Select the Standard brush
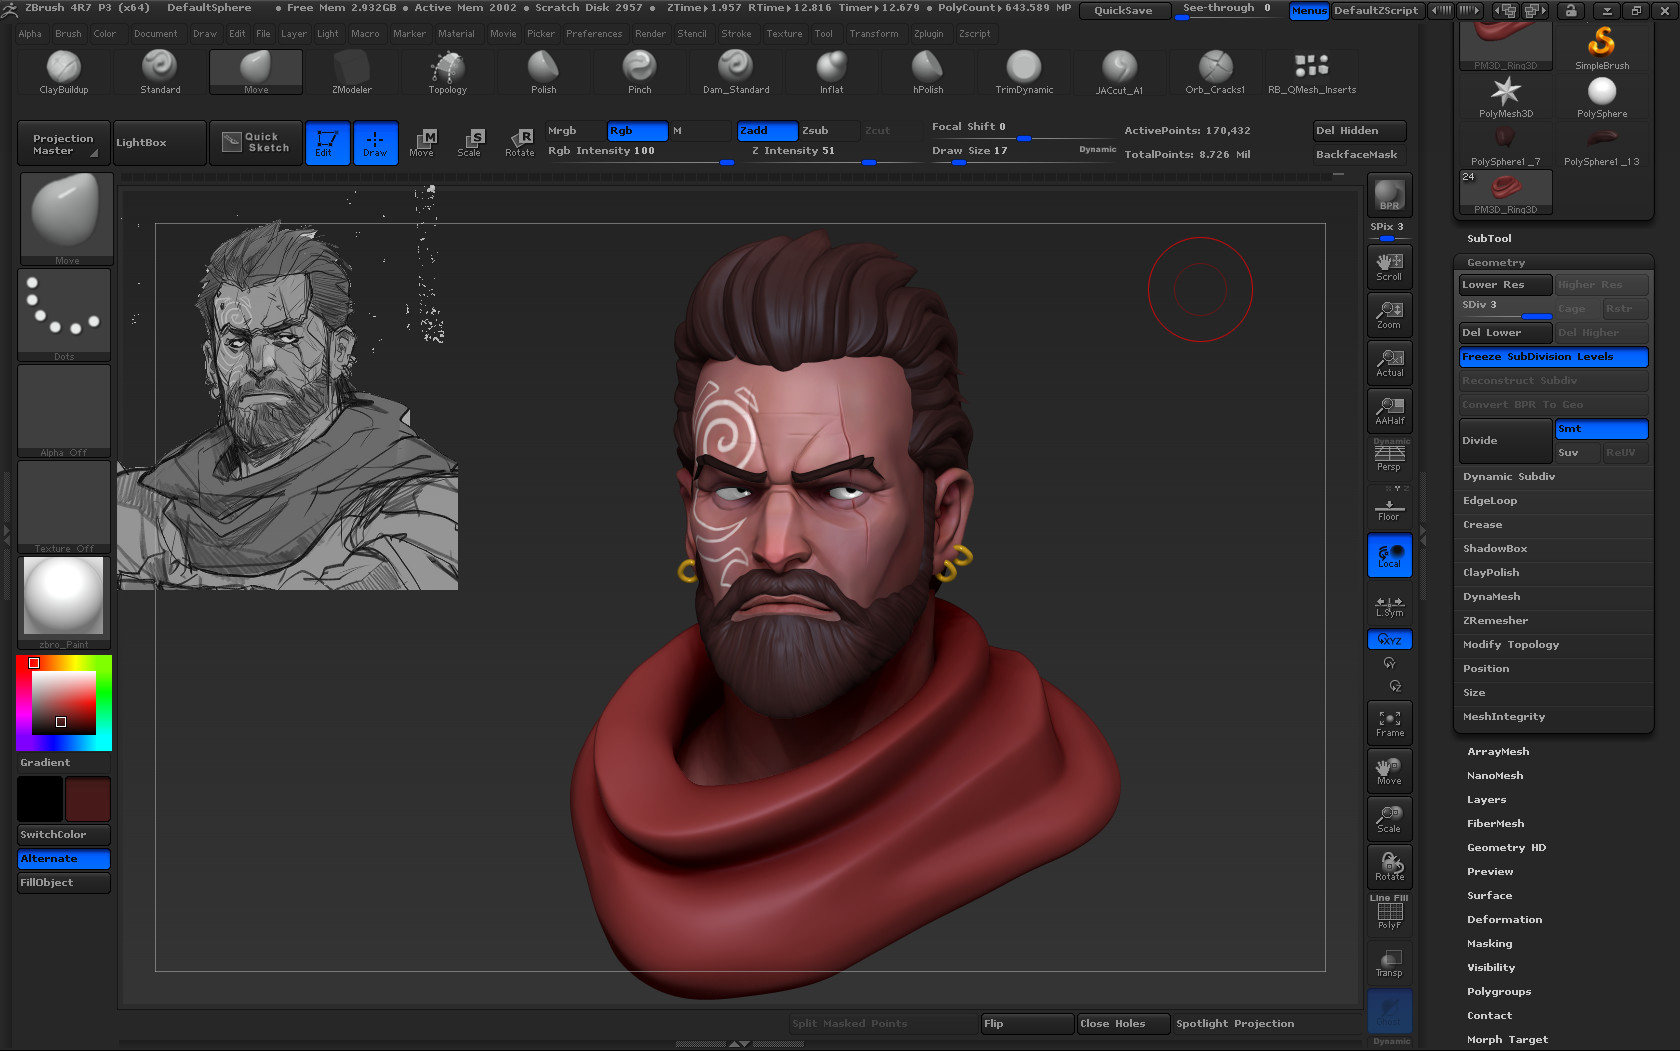Image resolution: width=1680 pixels, height=1051 pixels. (x=160, y=71)
